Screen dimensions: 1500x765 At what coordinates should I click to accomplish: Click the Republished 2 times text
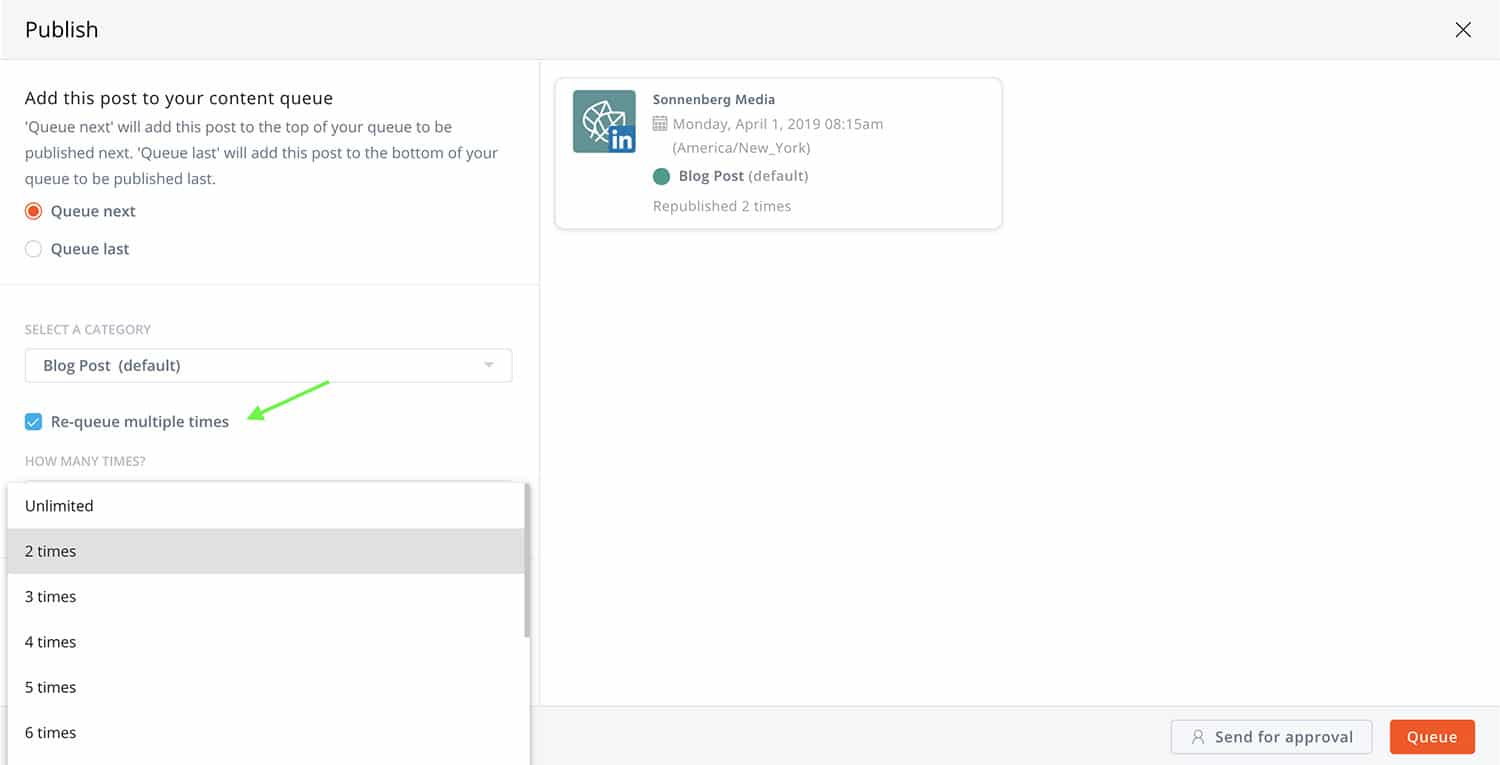722,206
